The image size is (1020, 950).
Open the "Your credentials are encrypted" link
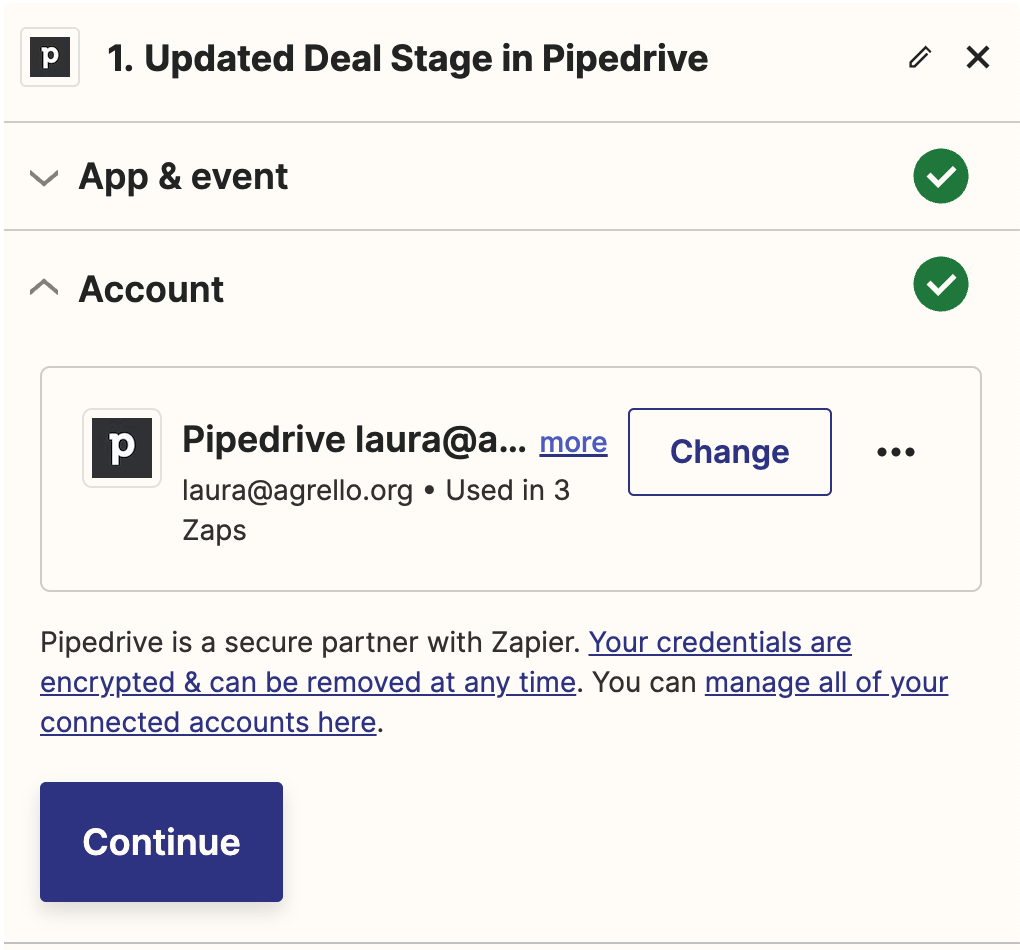click(720, 641)
